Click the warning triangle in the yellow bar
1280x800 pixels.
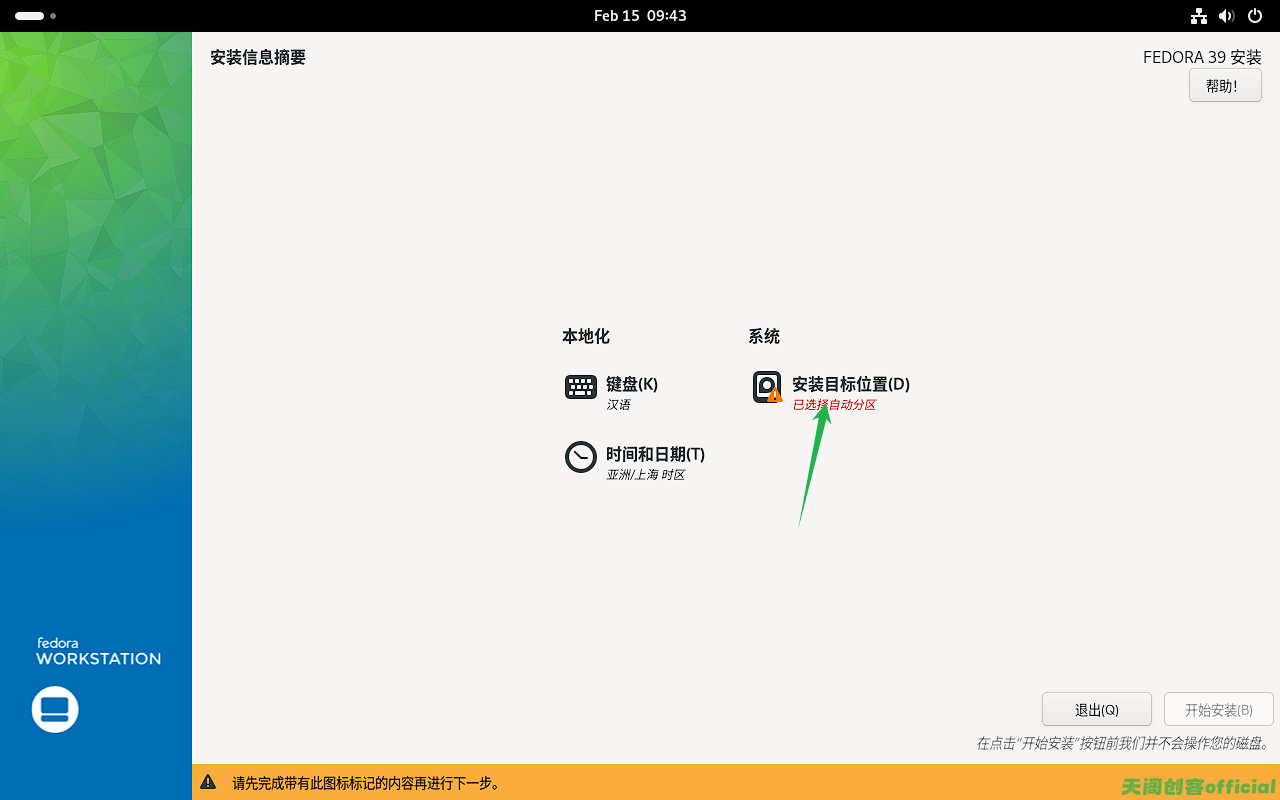pos(208,782)
